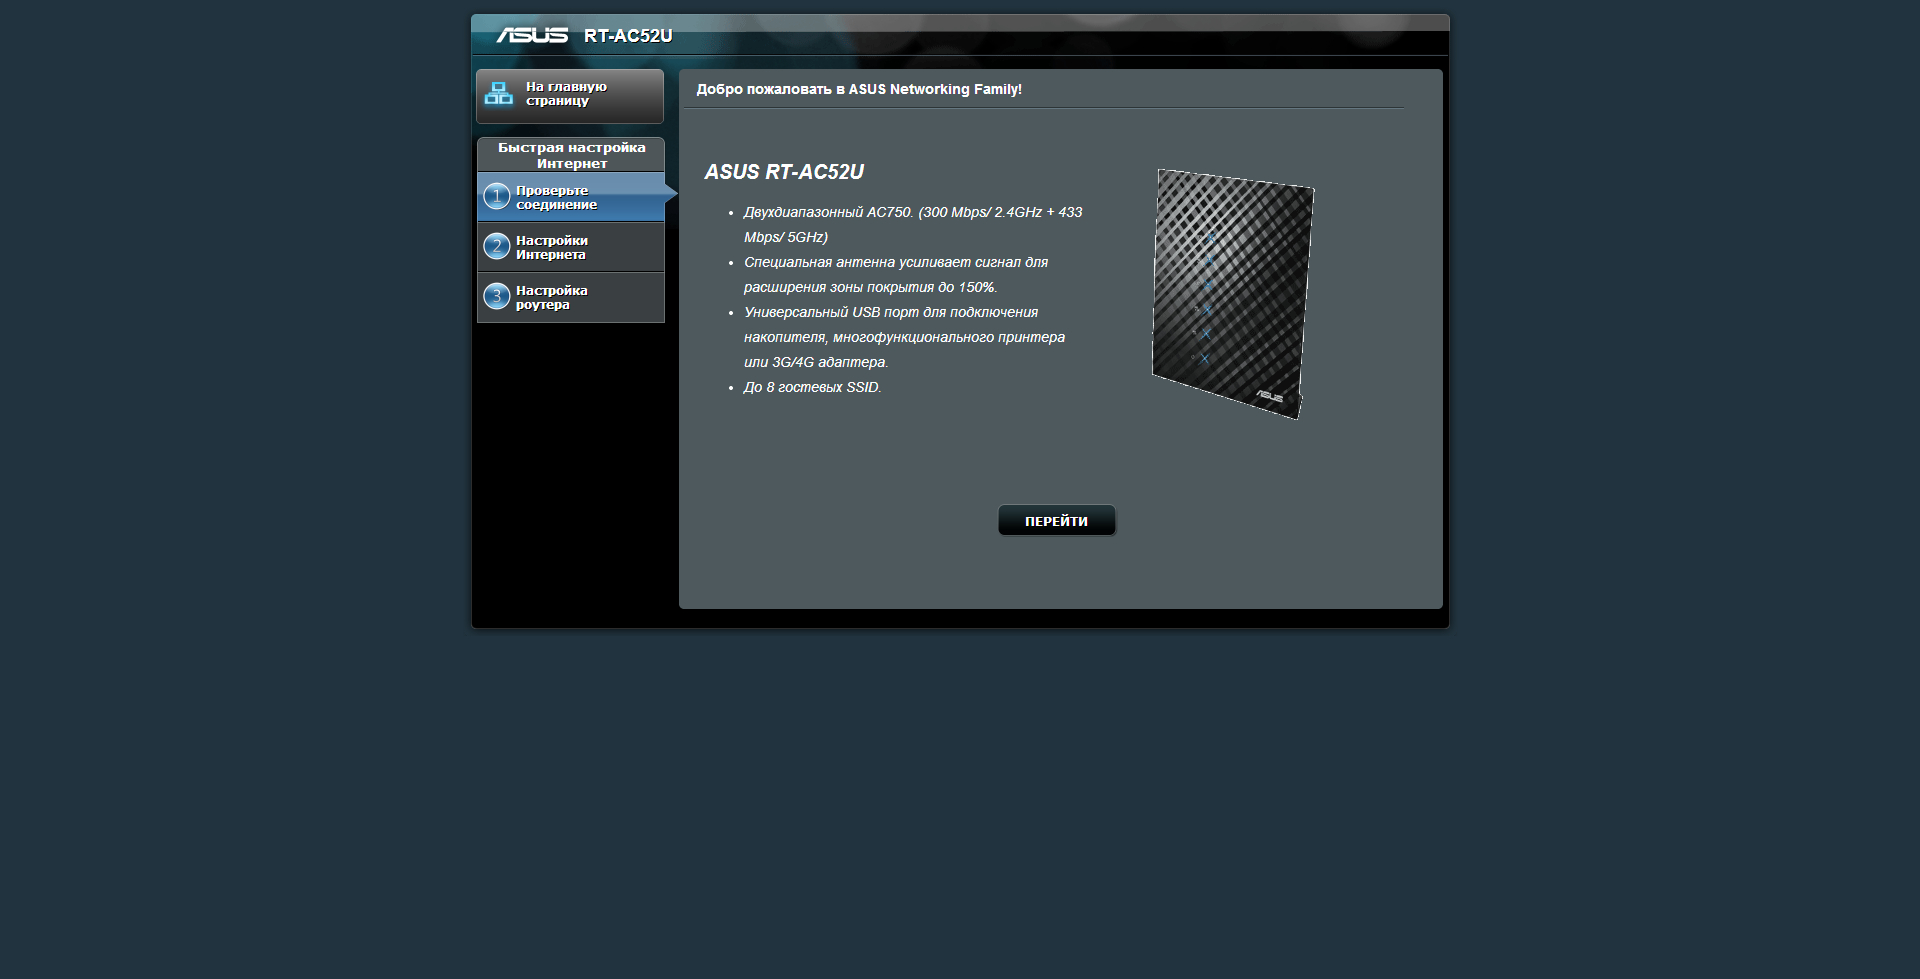This screenshot has width=1920, height=979.
Task: Click the number 1 step circle icon
Action: [497, 197]
